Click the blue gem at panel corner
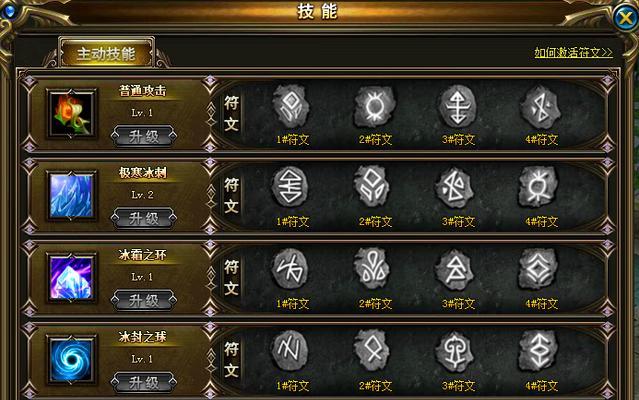 pyautogui.click(x=9, y=11)
